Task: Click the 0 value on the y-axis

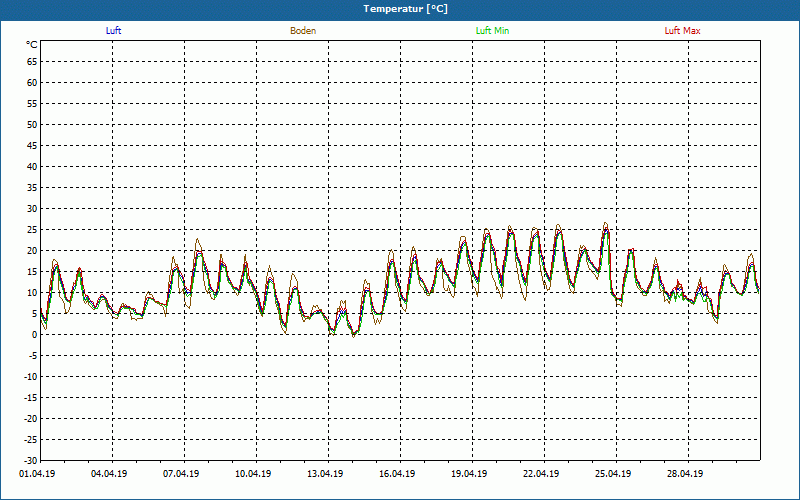Action: [35, 335]
